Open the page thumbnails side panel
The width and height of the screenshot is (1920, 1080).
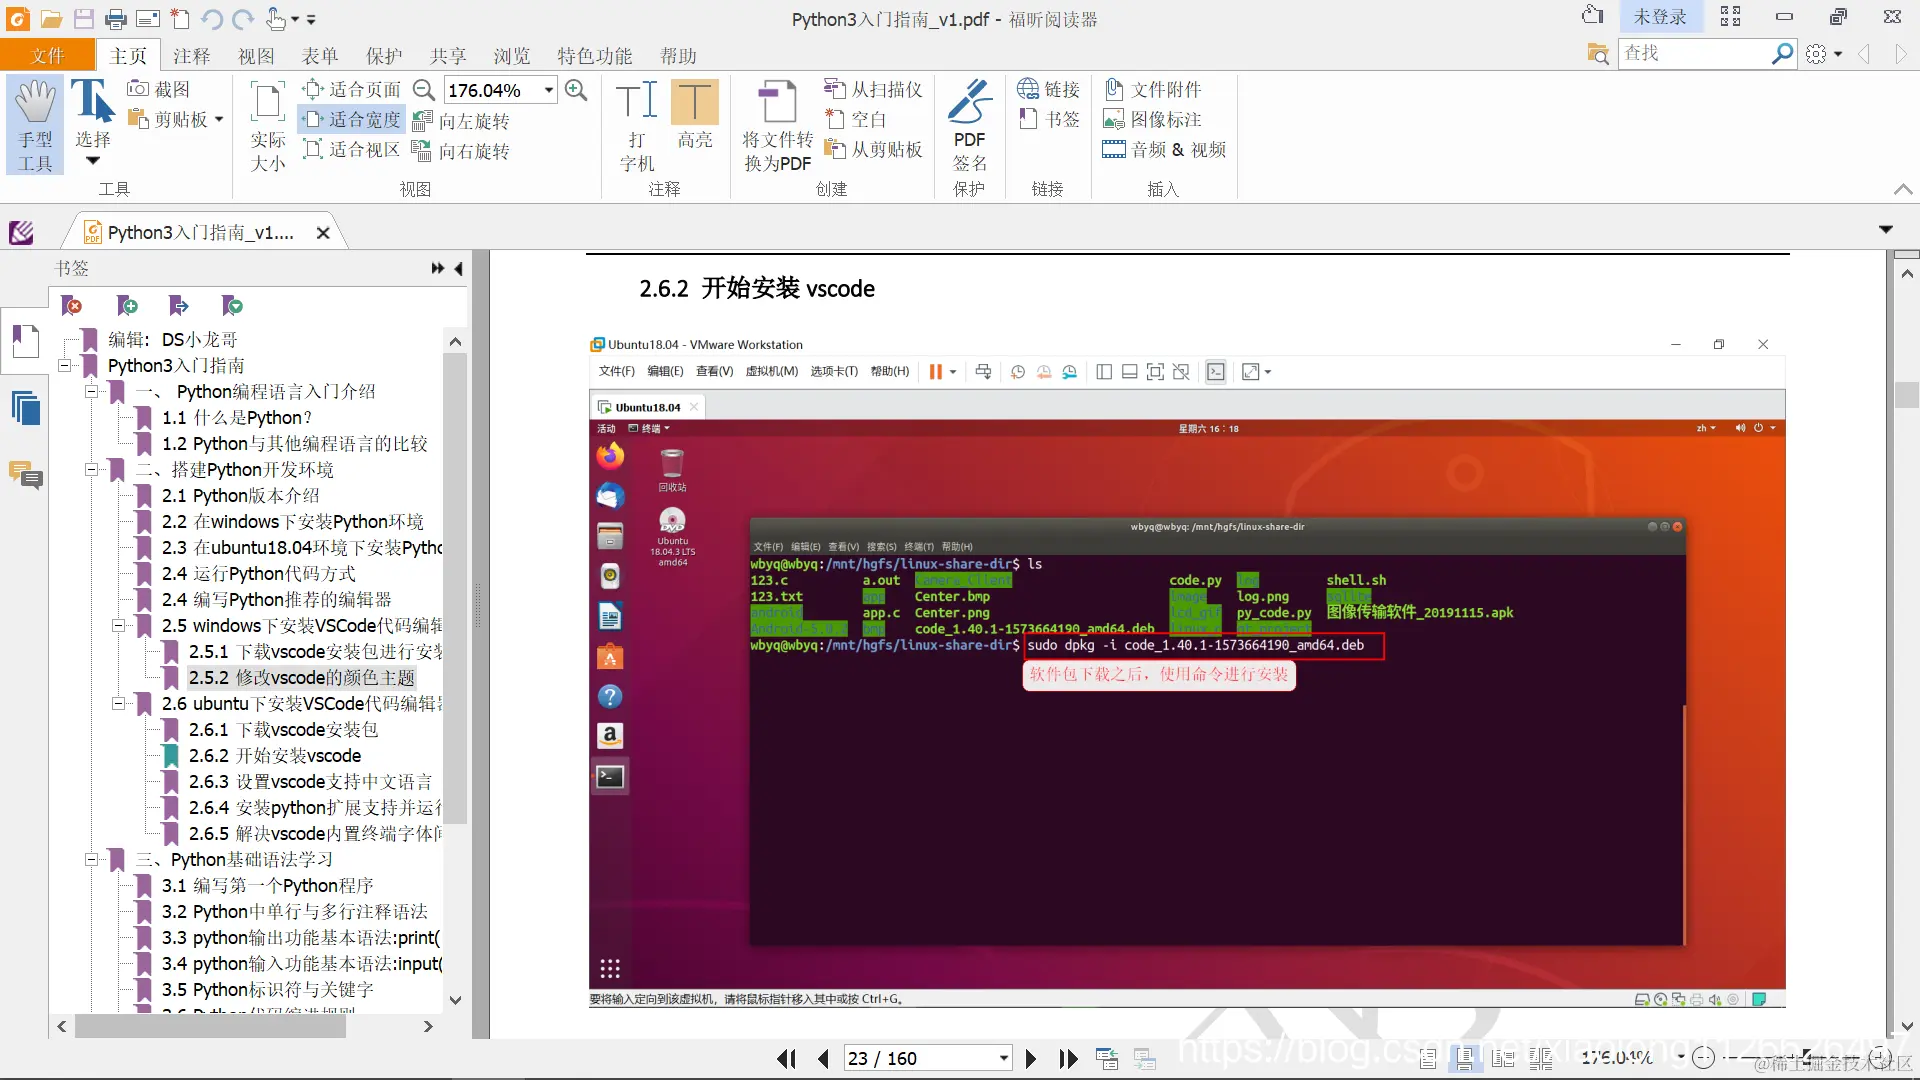[x=26, y=408]
